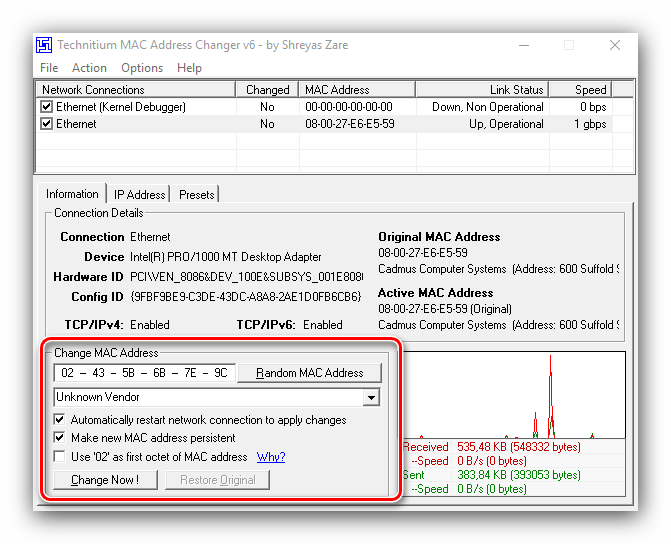Open the File menu
Viewport: 671px width, 544px height.
tap(49, 68)
